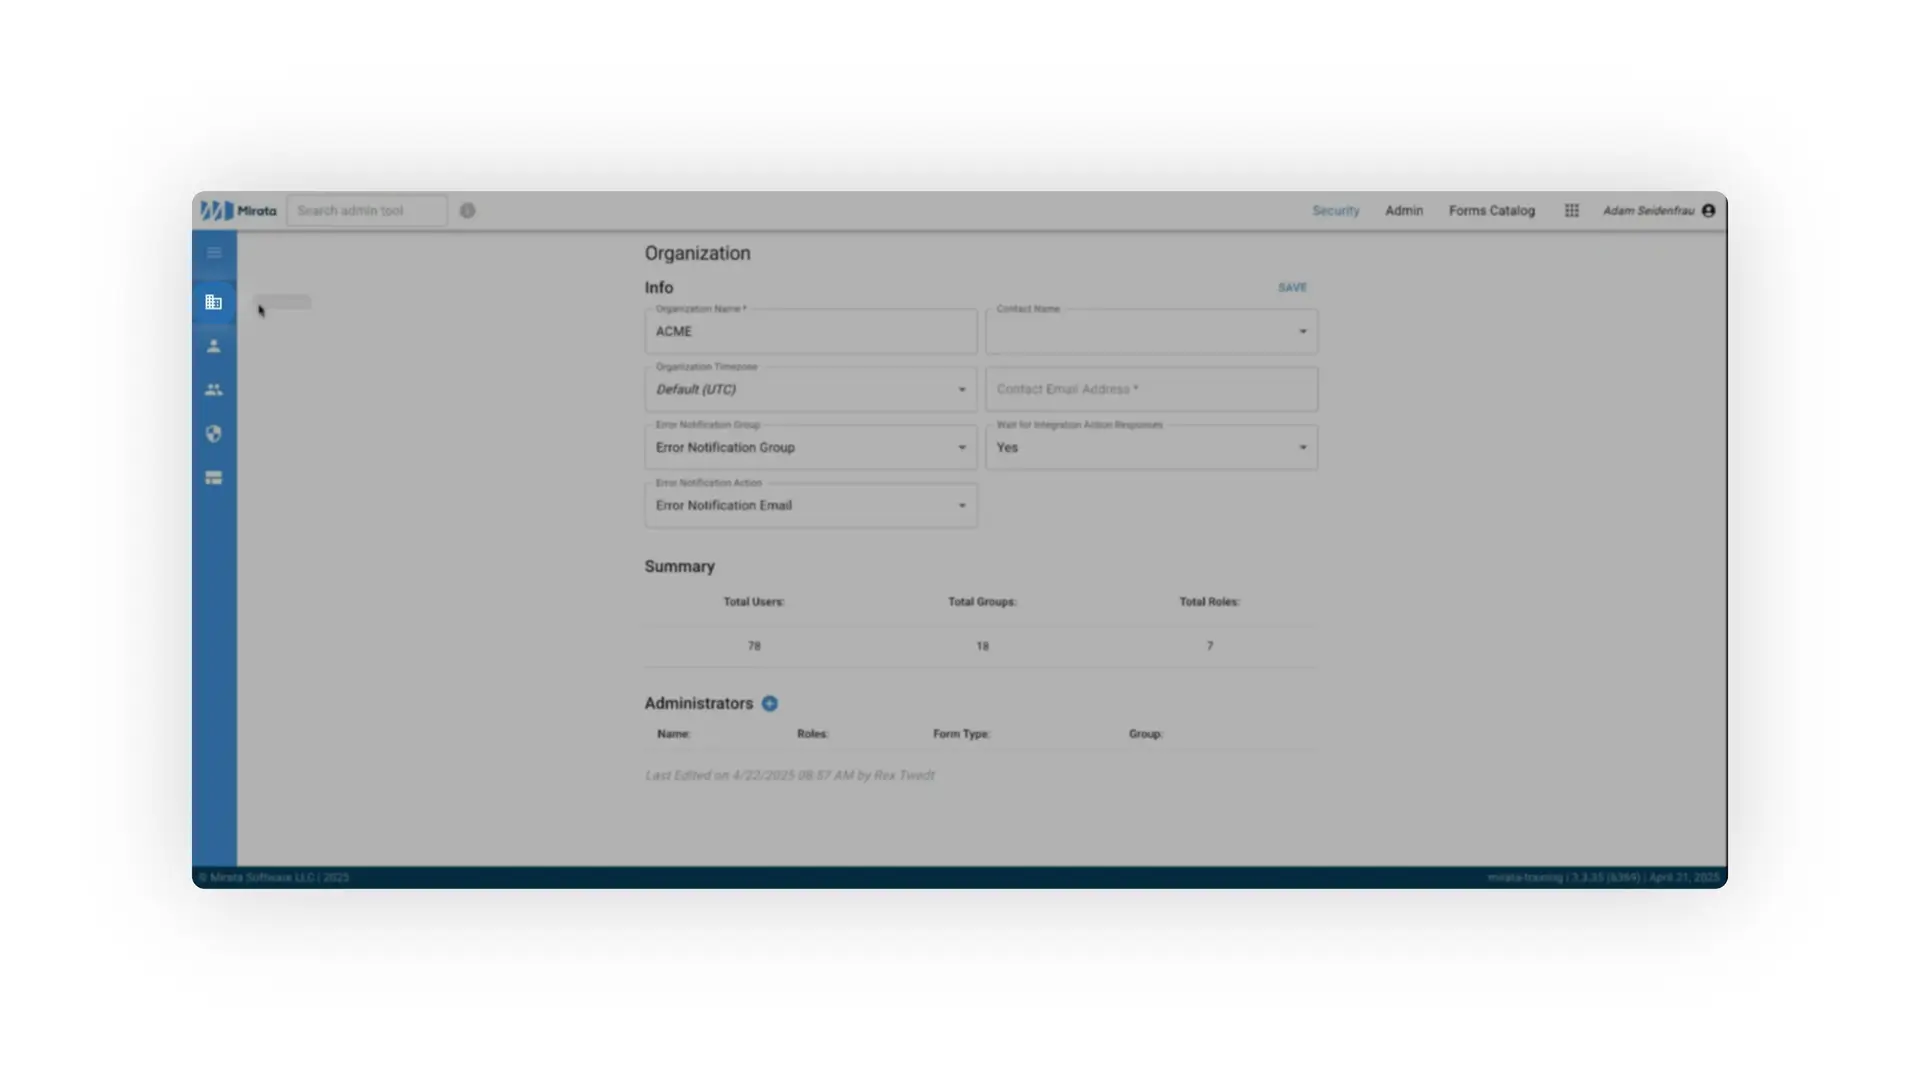Add an administrator with the plus button
This screenshot has height=1080, width=1920.
770,703
